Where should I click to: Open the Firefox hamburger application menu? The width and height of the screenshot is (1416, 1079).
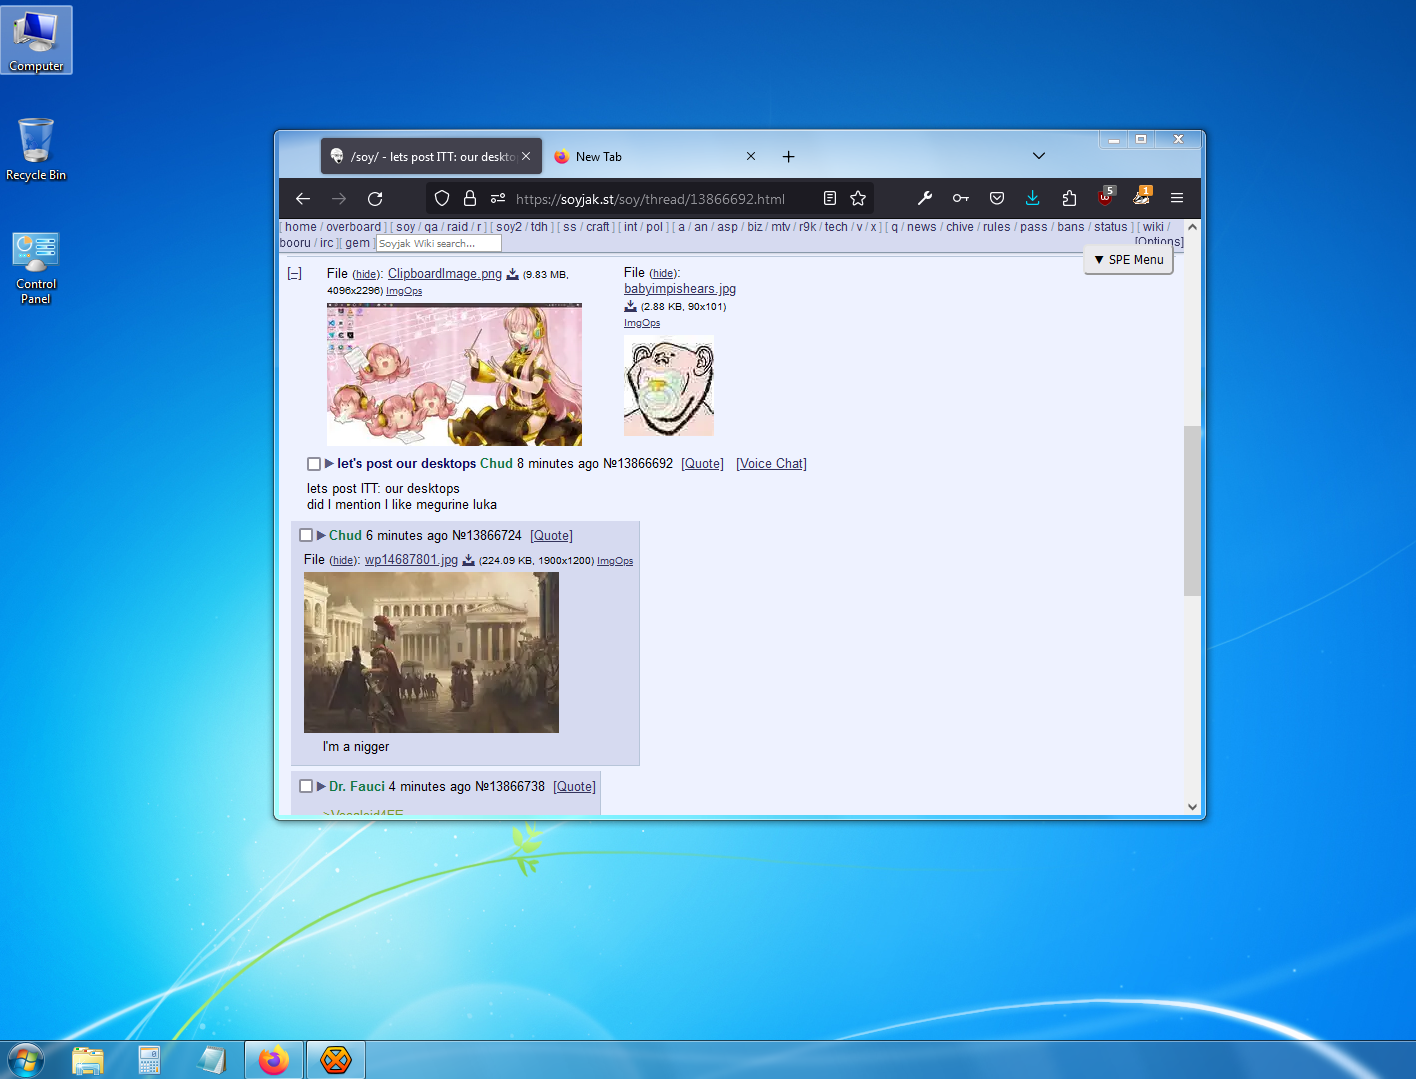tap(1177, 199)
